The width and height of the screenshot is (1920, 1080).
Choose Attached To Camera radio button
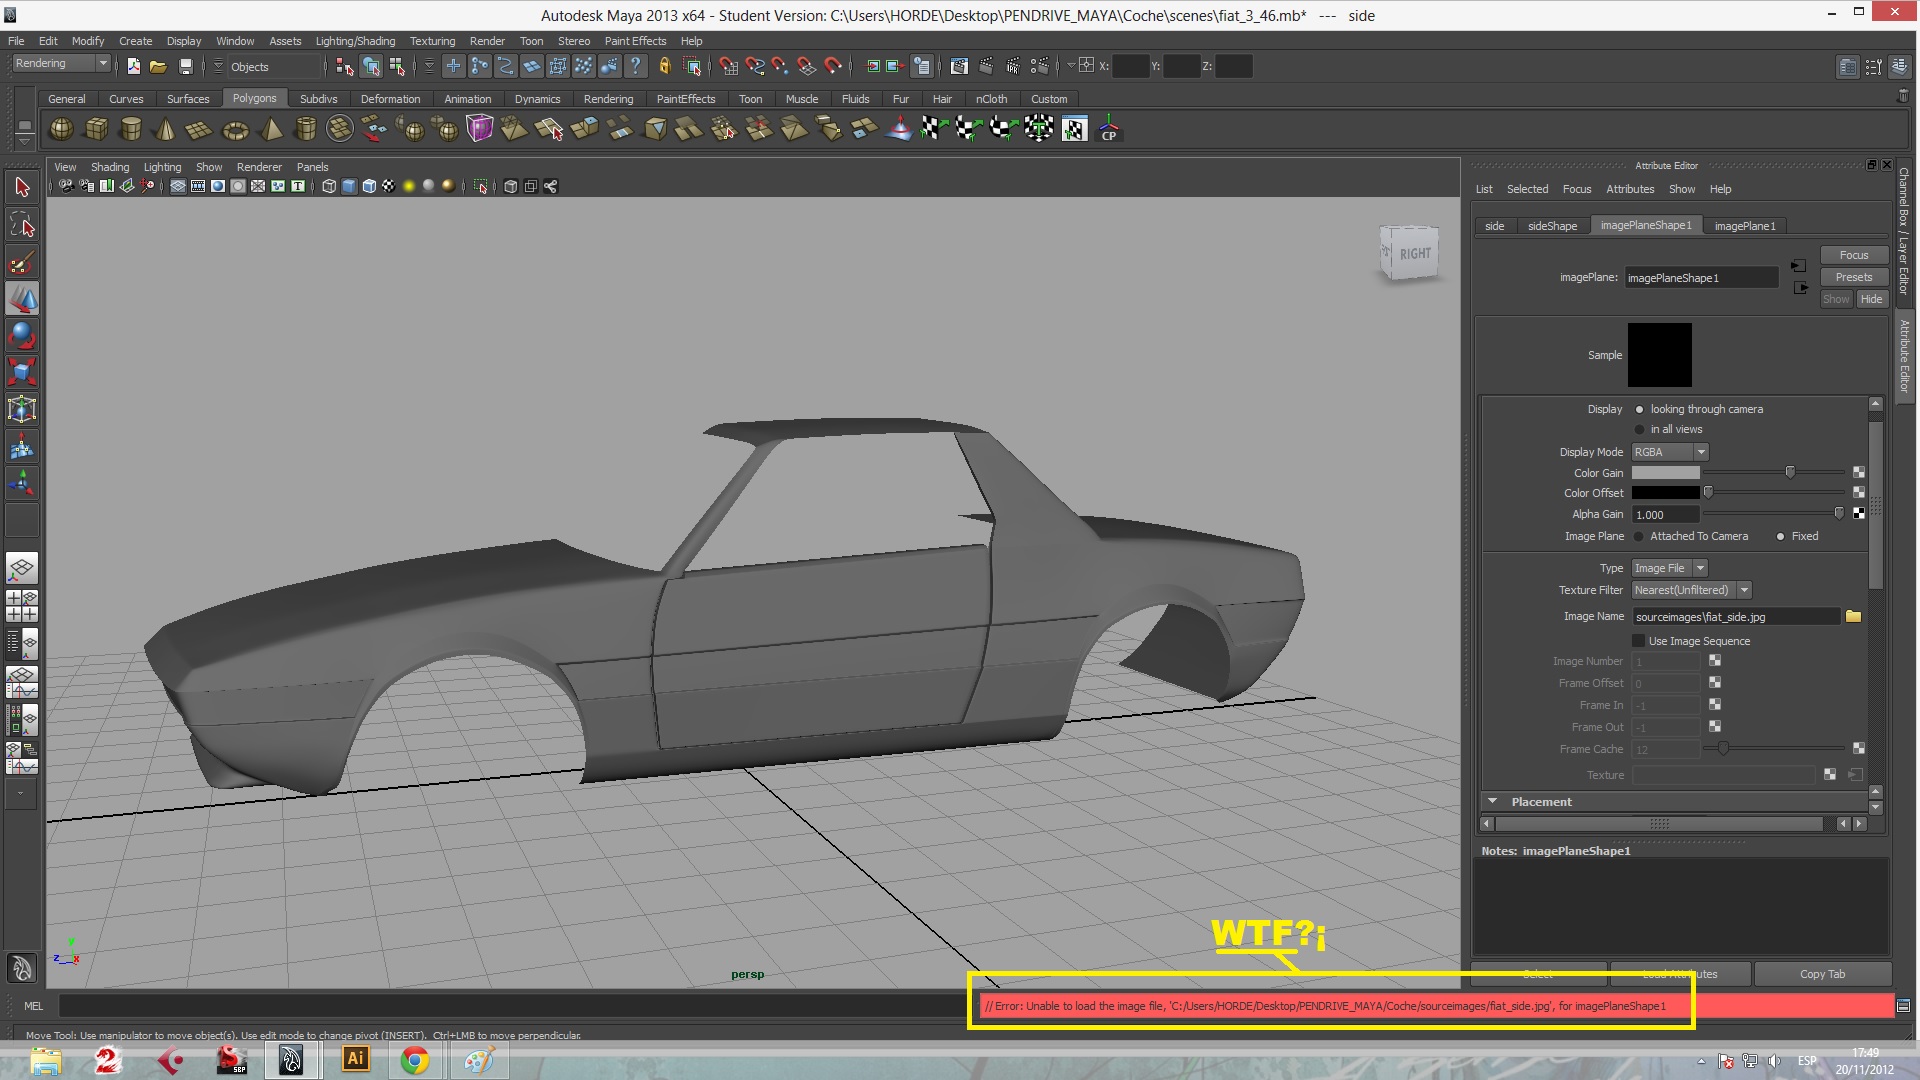click(1639, 537)
